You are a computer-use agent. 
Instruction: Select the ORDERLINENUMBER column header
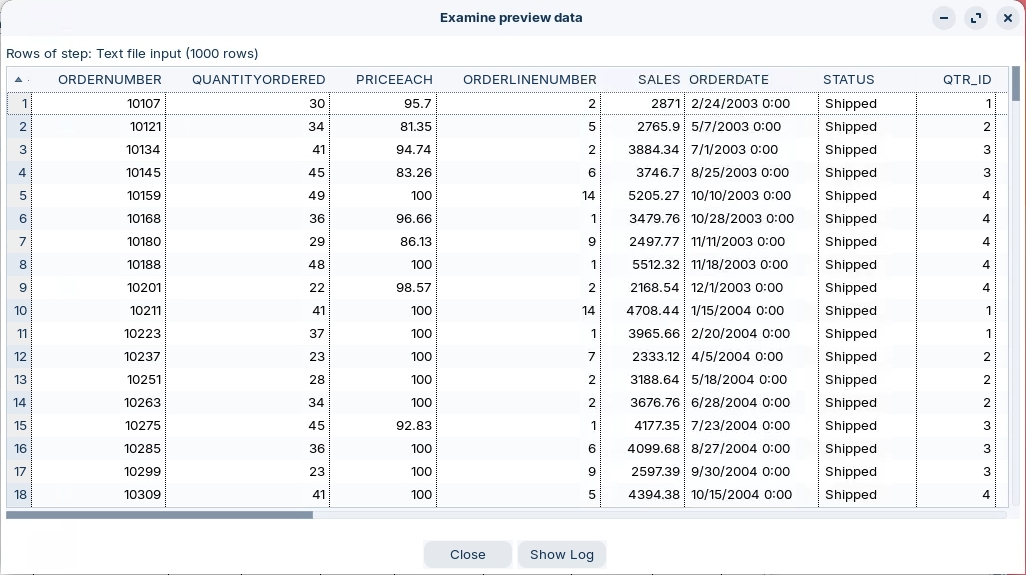tap(529, 79)
